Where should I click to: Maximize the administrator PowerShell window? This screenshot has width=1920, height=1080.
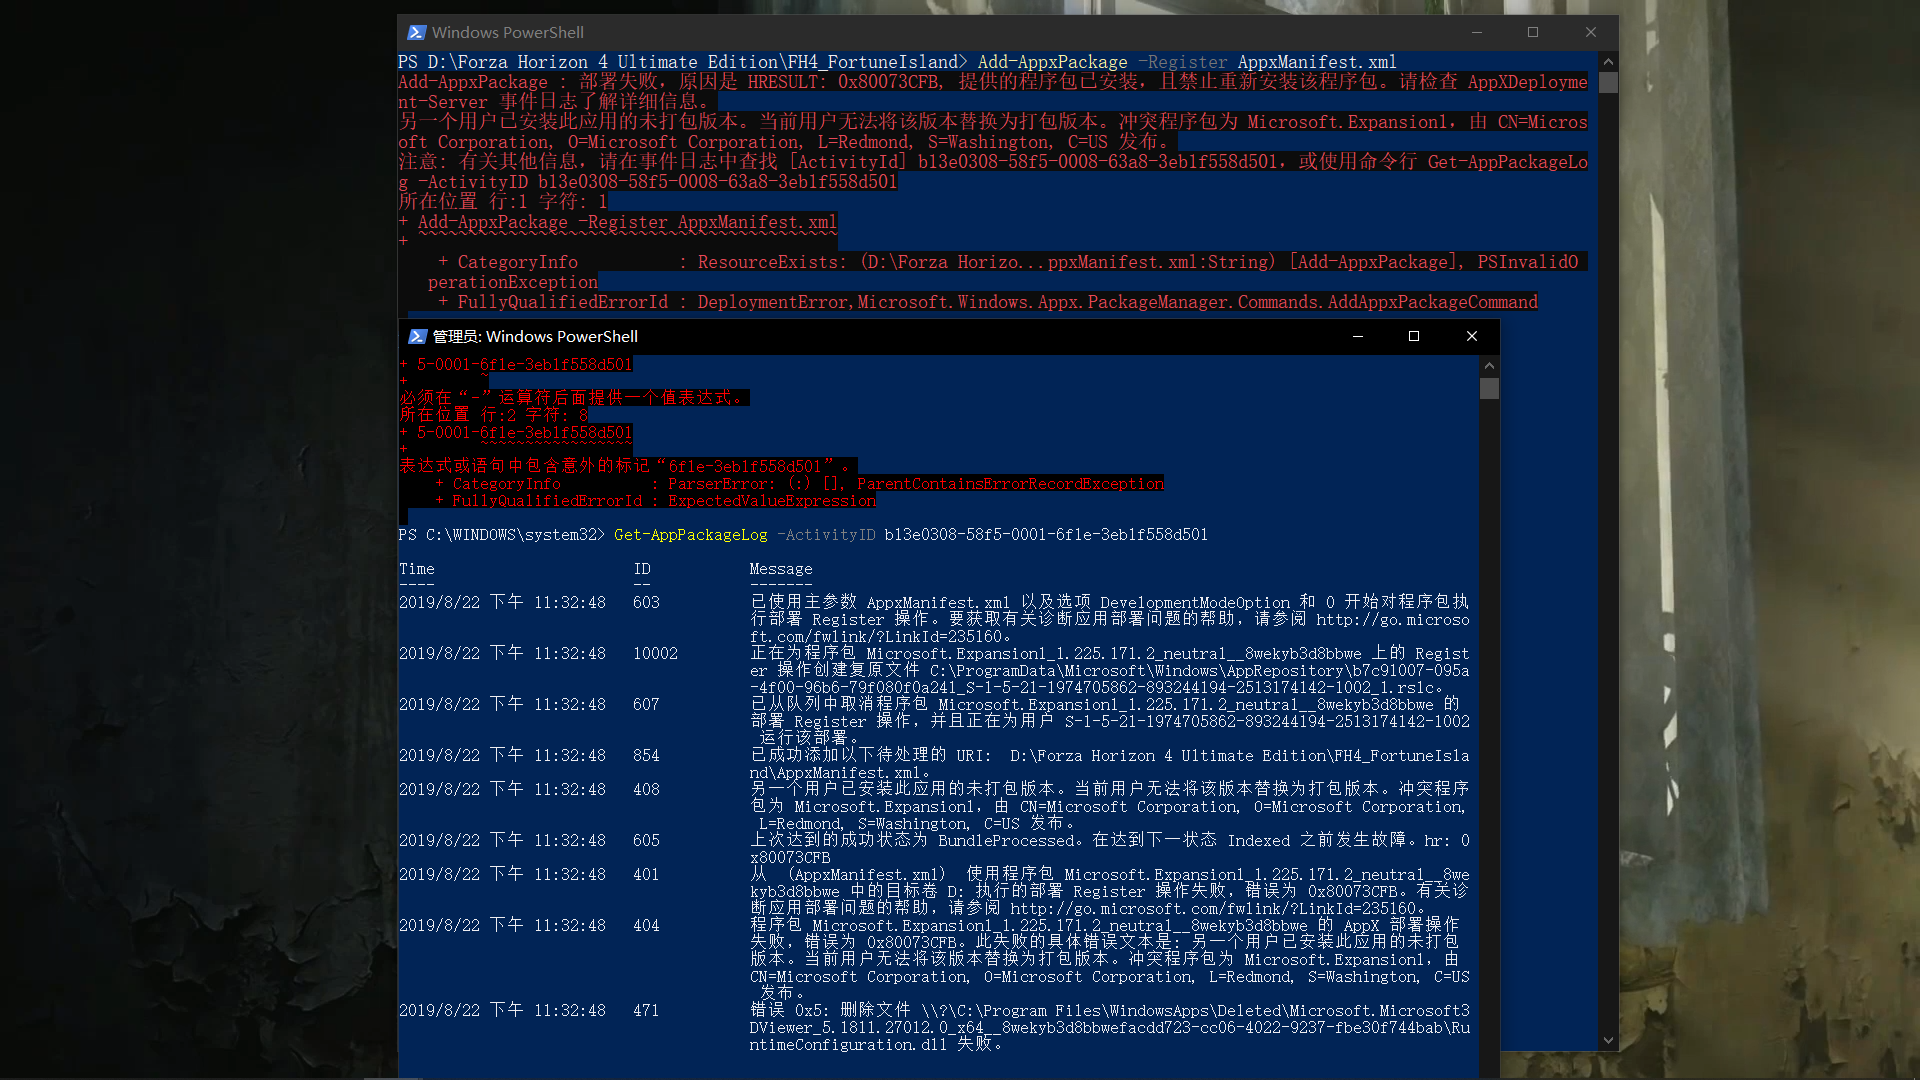(1414, 337)
